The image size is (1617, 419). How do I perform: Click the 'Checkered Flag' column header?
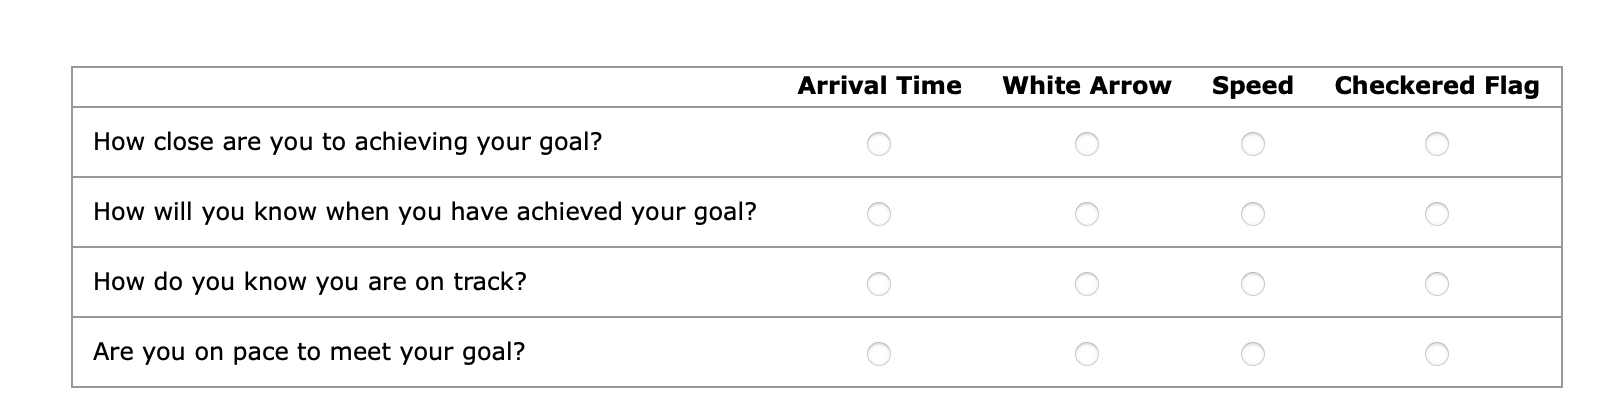point(1437,86)
